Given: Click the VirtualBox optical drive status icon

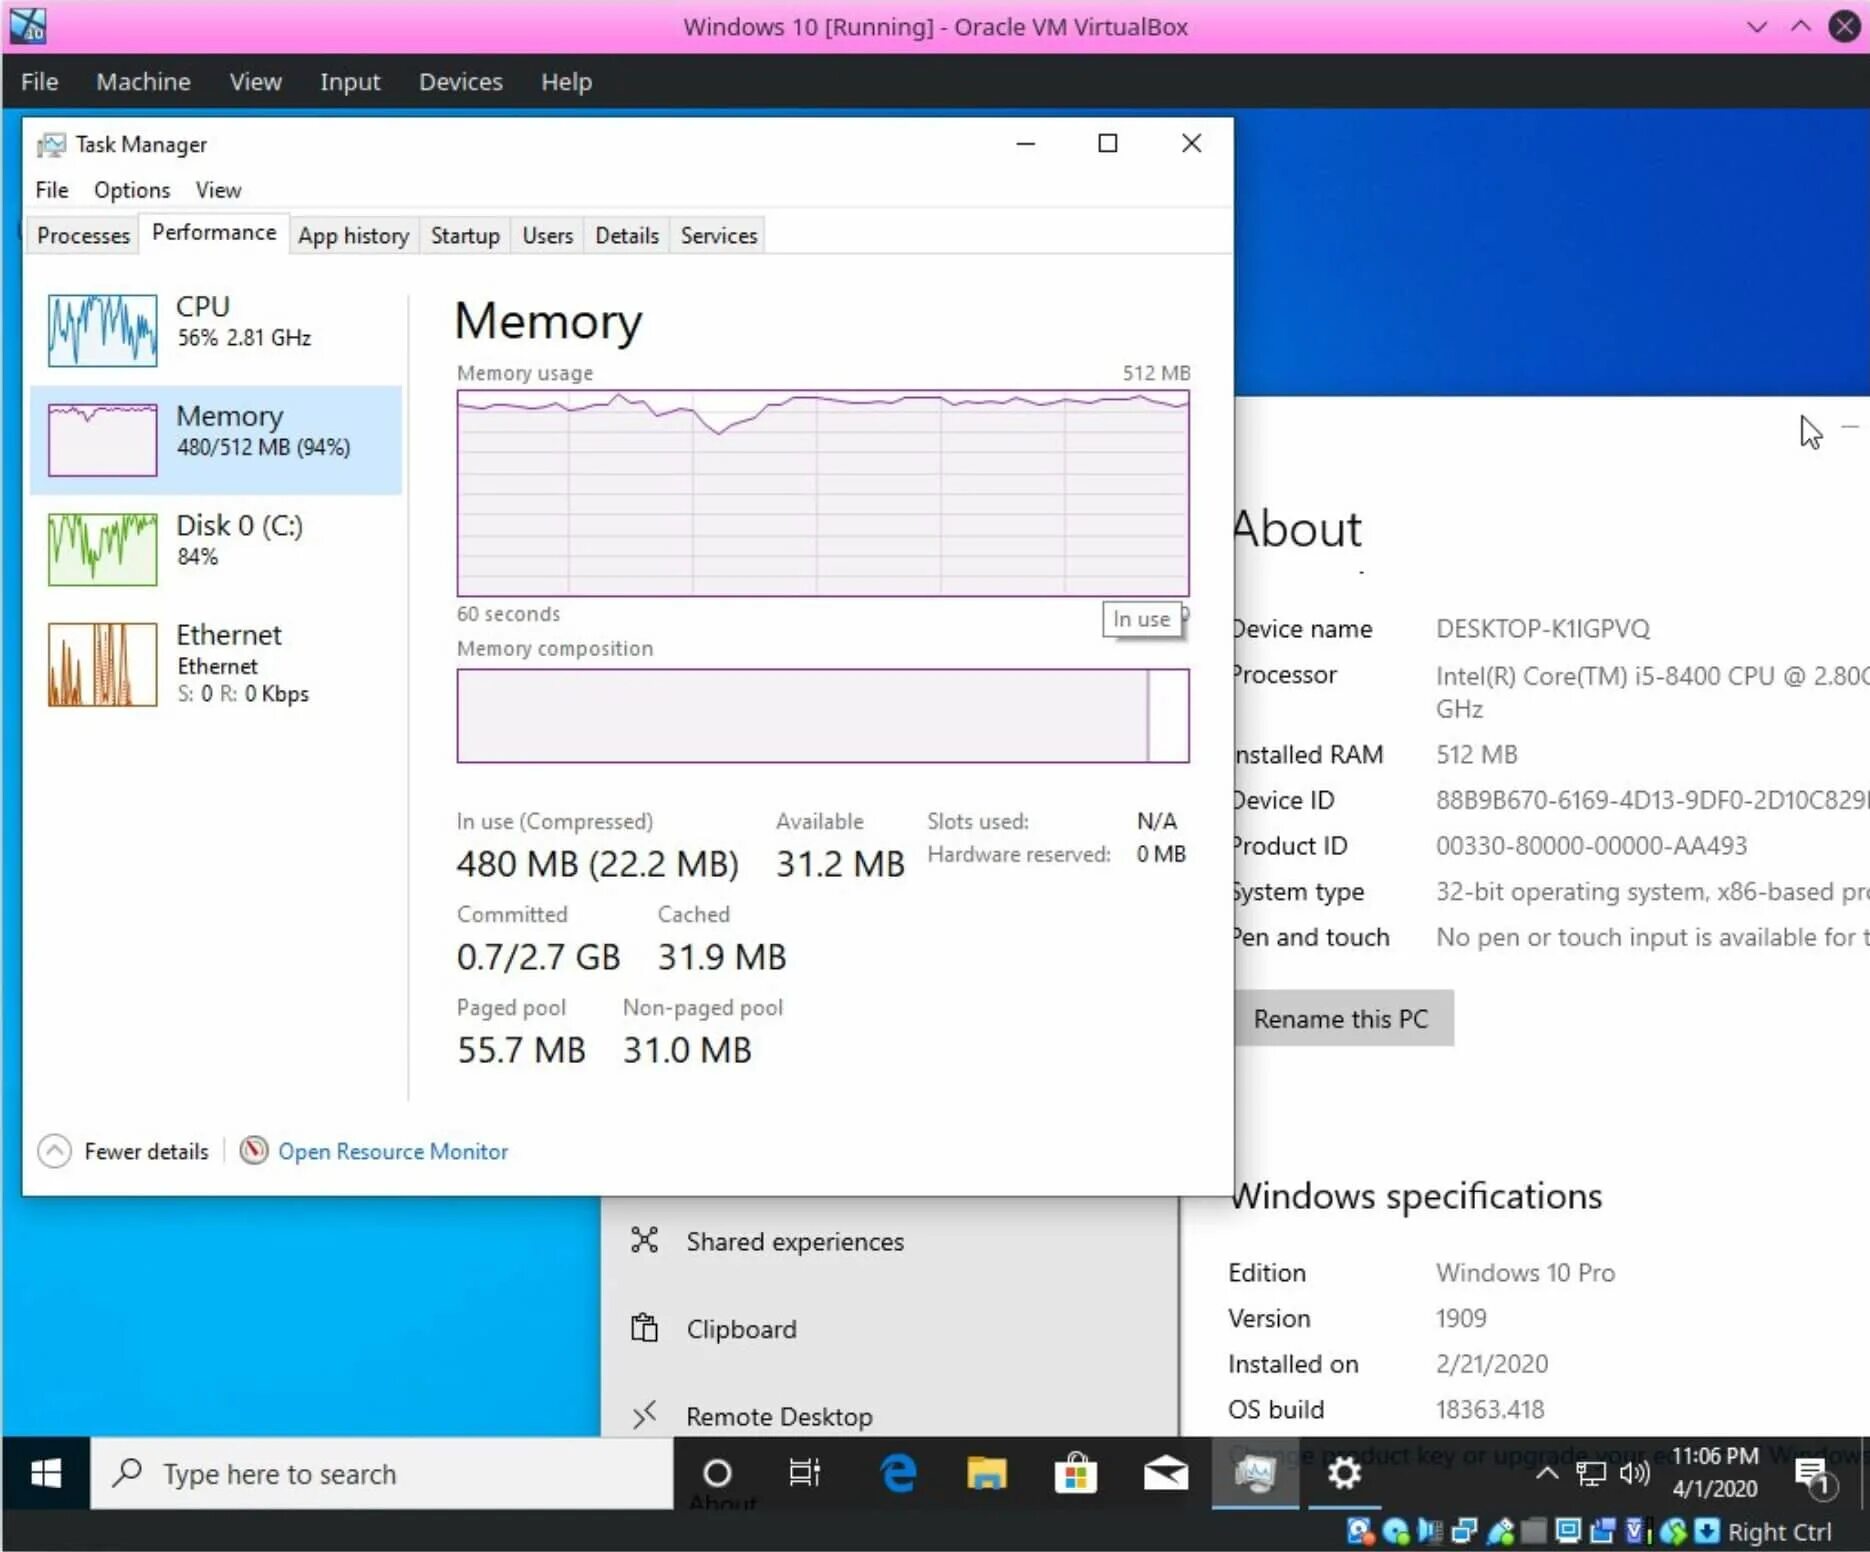Looking at the screenshot, I should (1394, 1530).
